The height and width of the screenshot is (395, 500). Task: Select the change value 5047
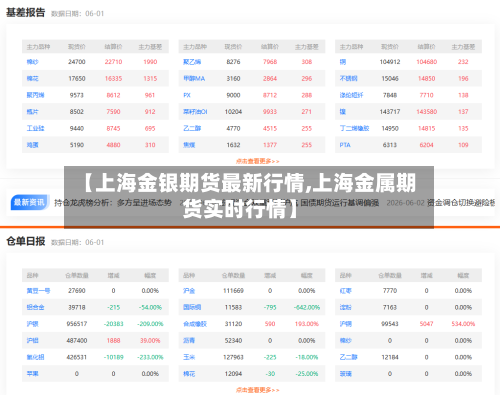click(426, 324)
